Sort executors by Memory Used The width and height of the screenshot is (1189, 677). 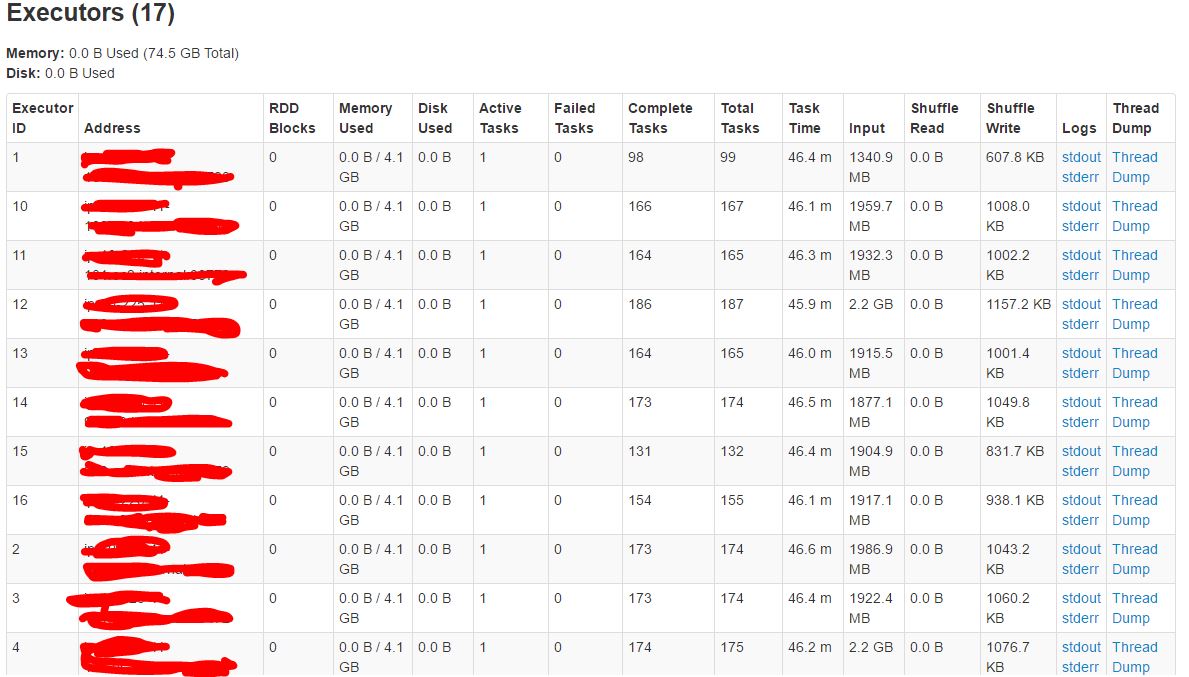(x=367, y=117)
